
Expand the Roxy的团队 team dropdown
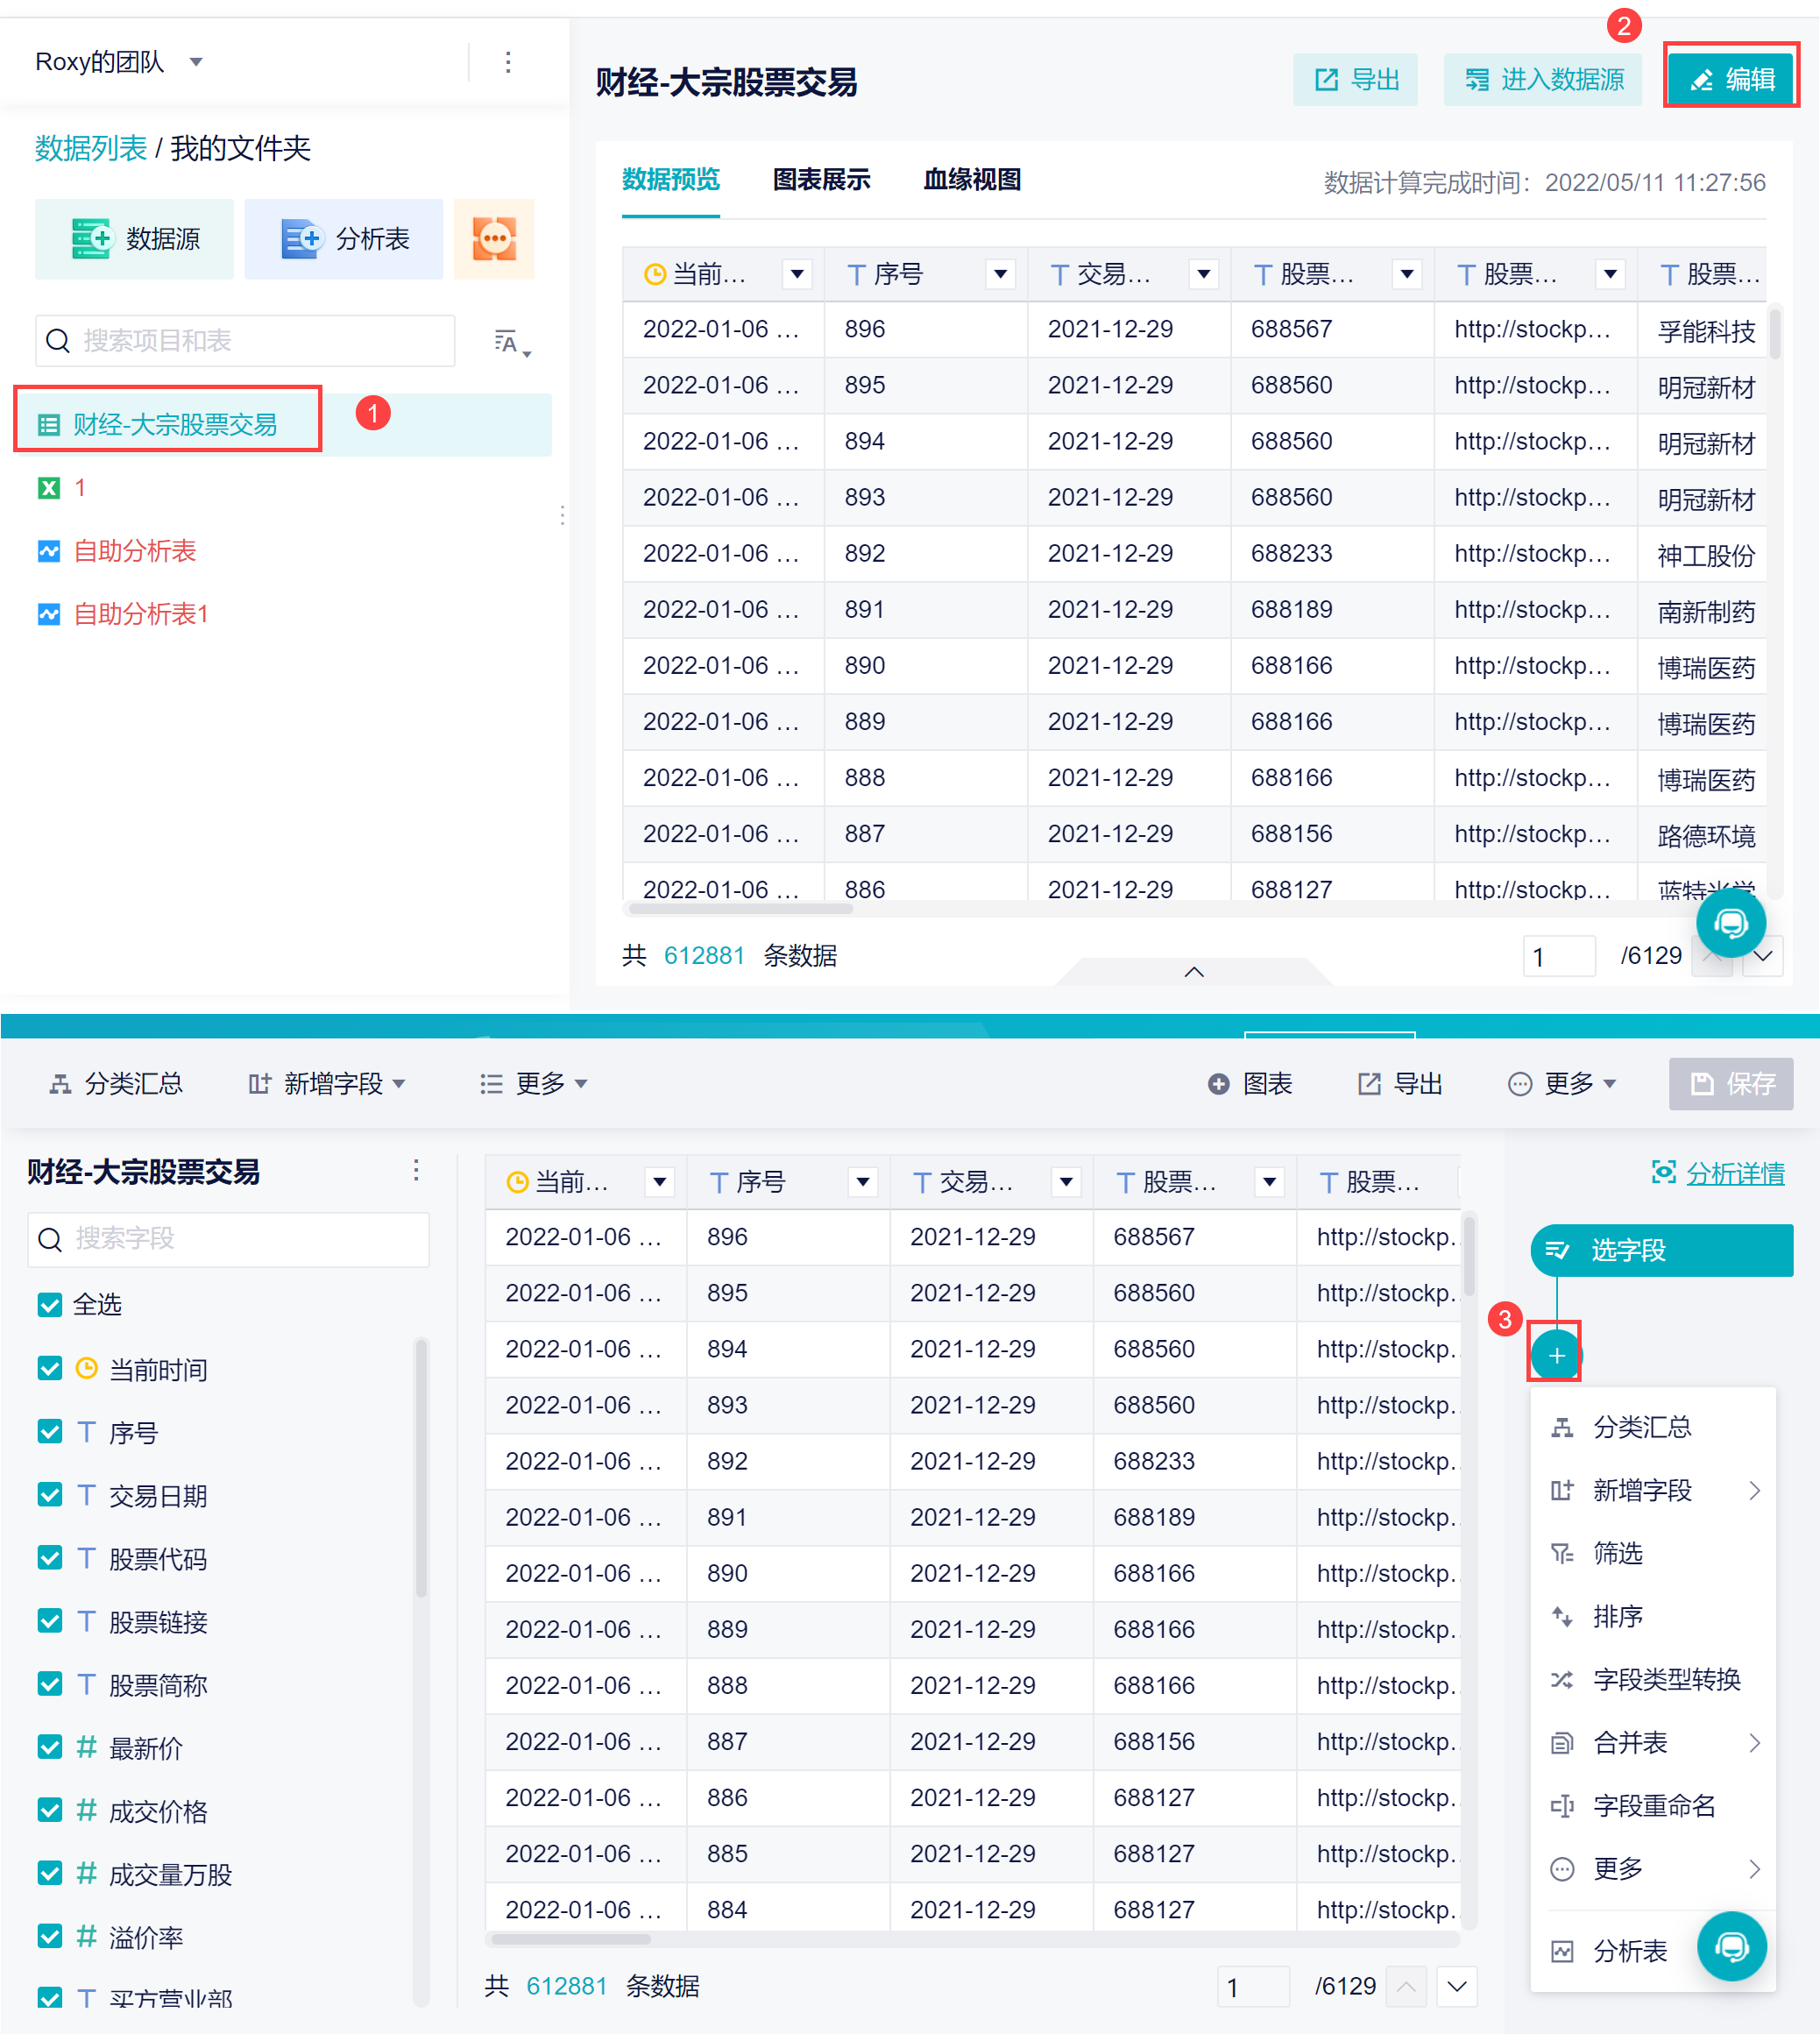click(x=196, y=63)
